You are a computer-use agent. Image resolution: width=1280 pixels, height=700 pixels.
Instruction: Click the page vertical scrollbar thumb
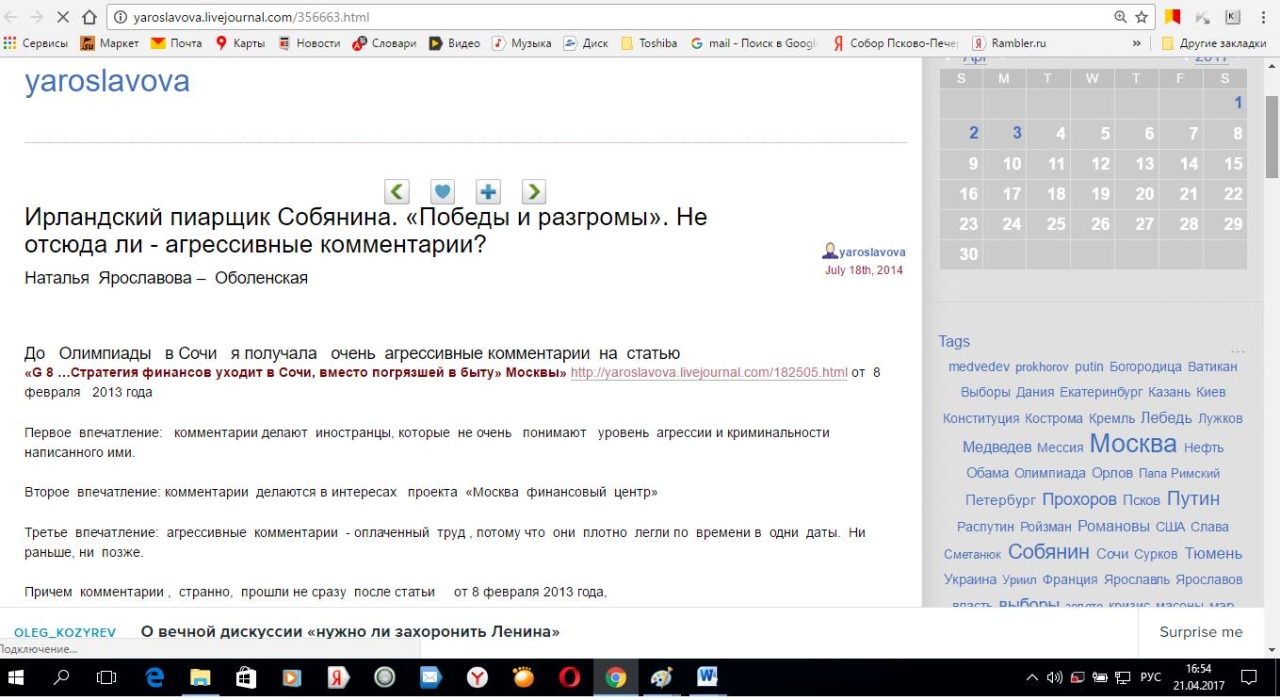[1272, 136]
